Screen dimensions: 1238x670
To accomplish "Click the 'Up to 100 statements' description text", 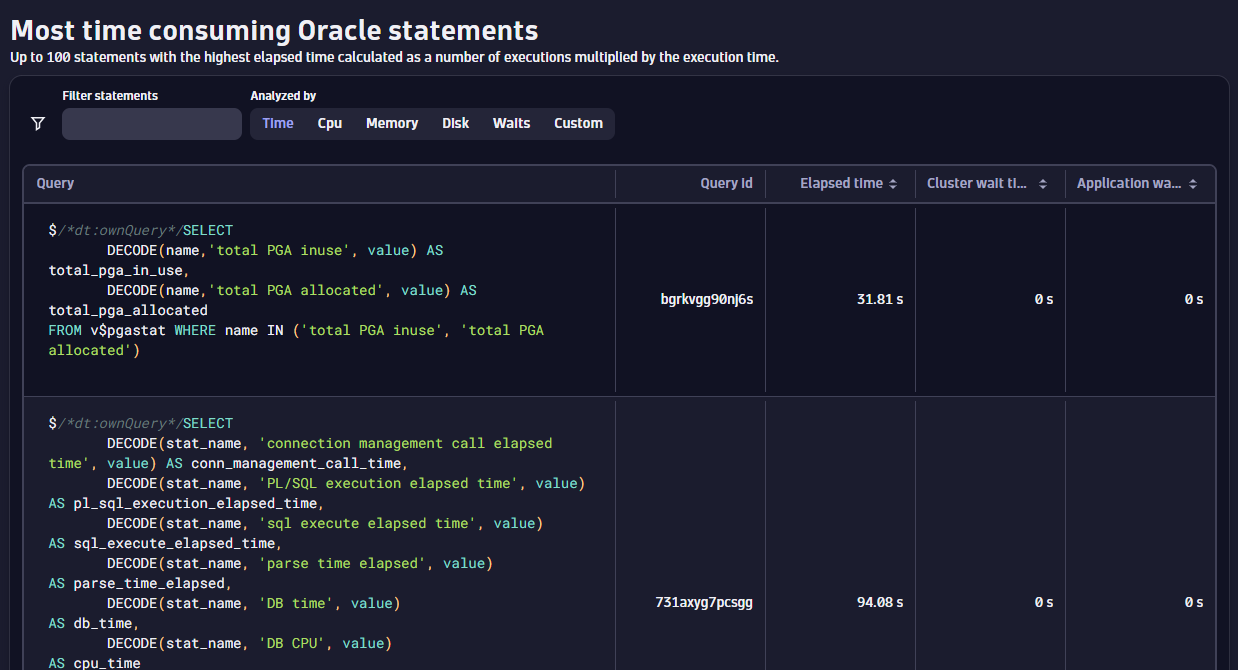I will click(x=394, y=57).
